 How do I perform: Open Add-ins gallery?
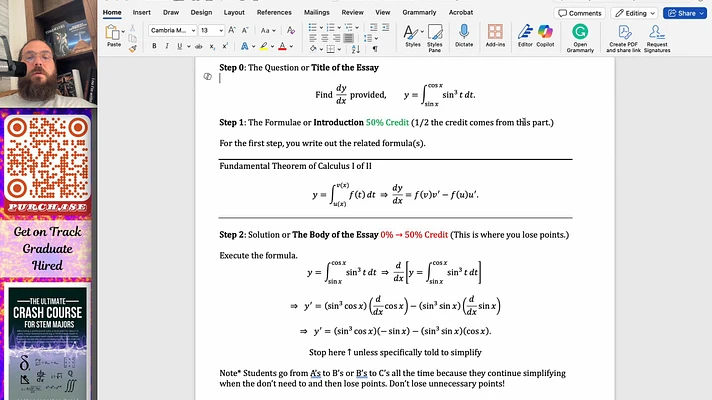tap(495, 35)
